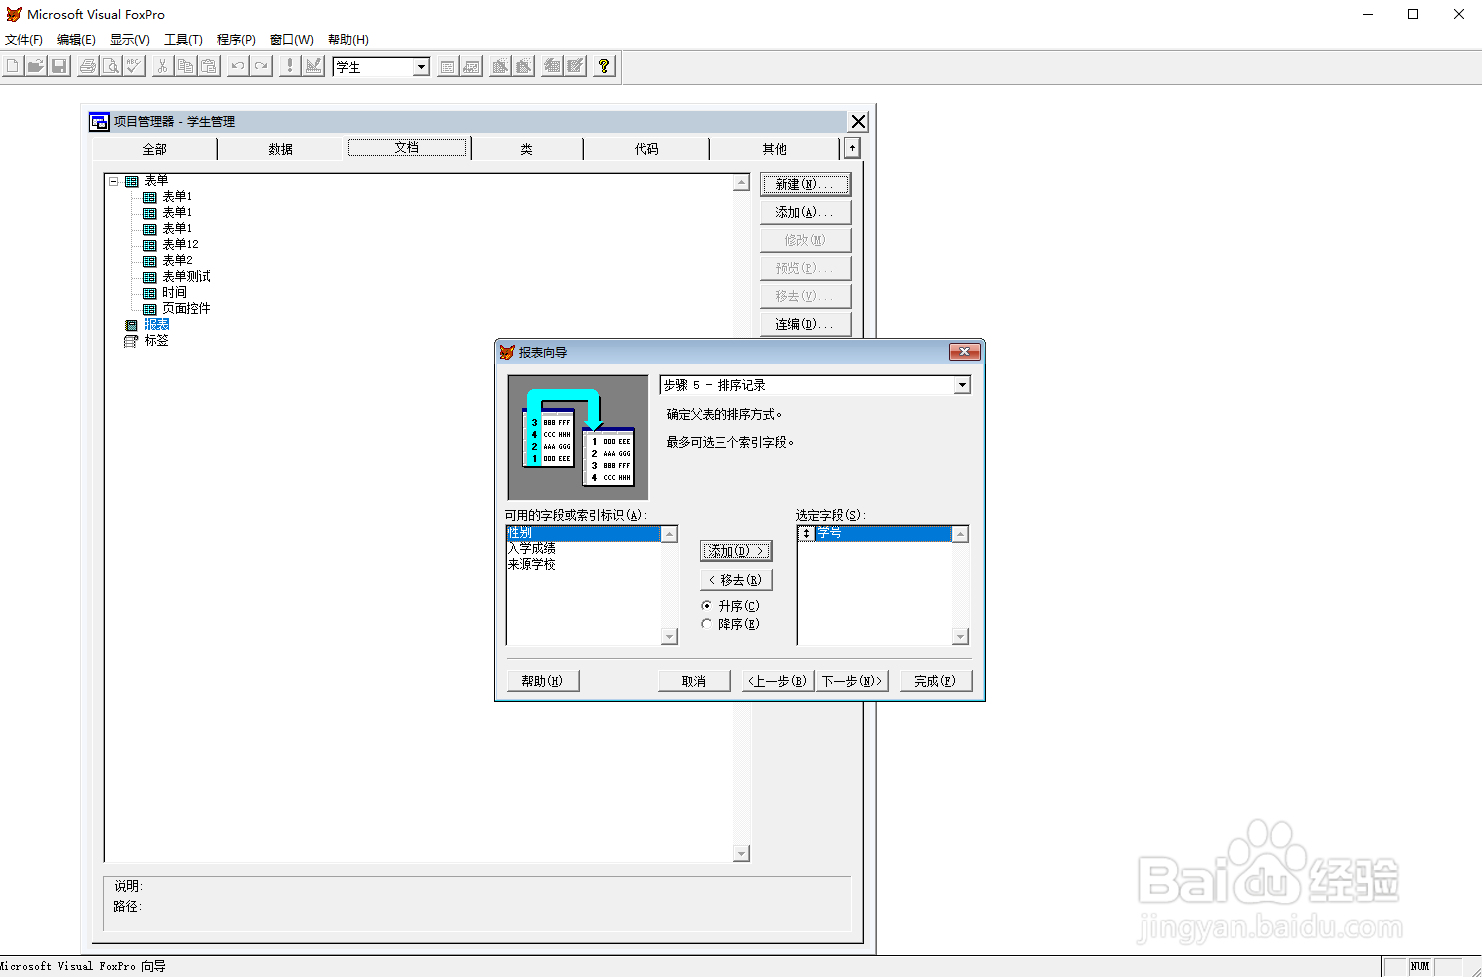Click 下一步(N)> in Report Wizard
The height and width of the screenshot is (977, 1482).
point(852,681)
